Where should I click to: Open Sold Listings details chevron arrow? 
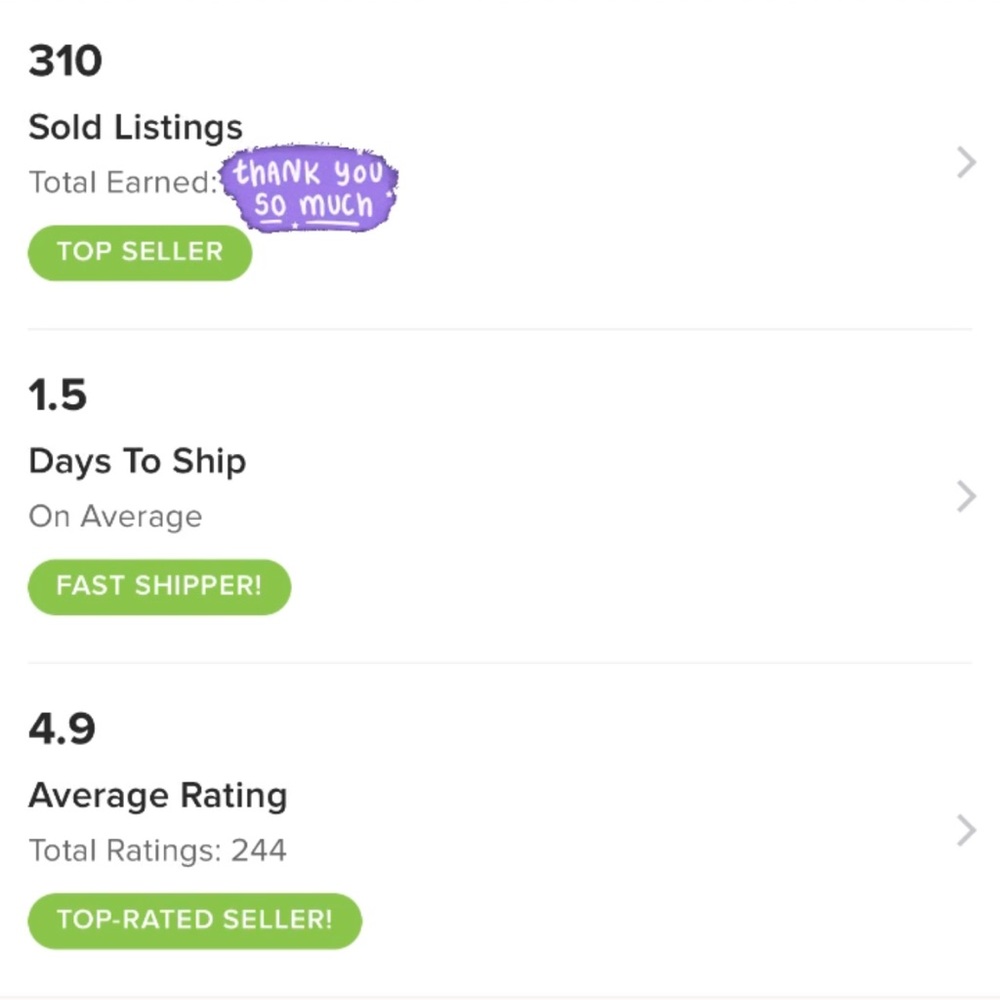coord(965,162)
